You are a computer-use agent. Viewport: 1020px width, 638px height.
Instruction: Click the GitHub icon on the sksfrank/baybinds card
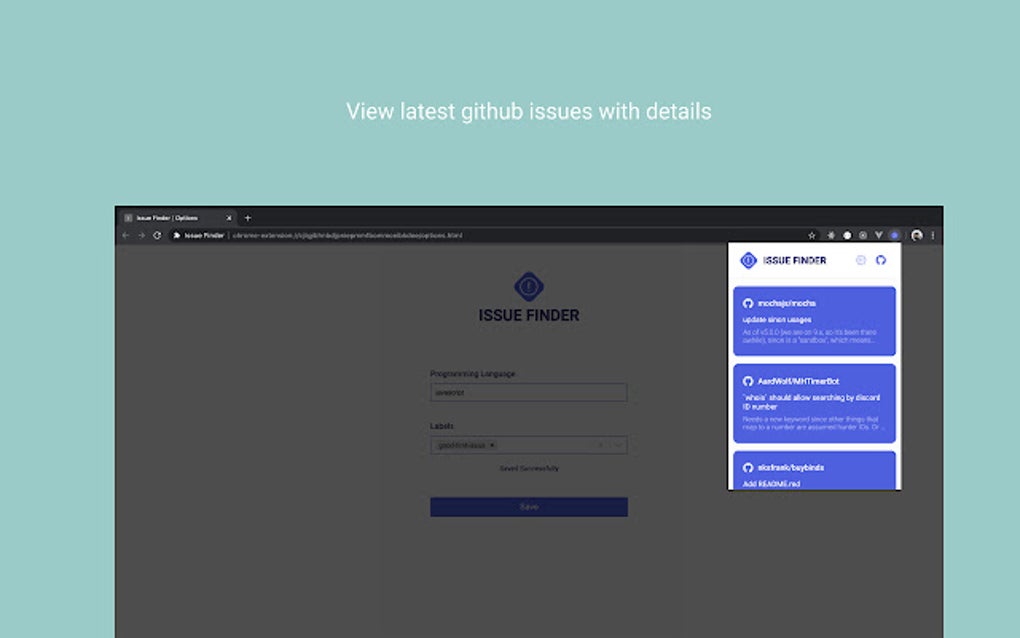coord(748,465)
